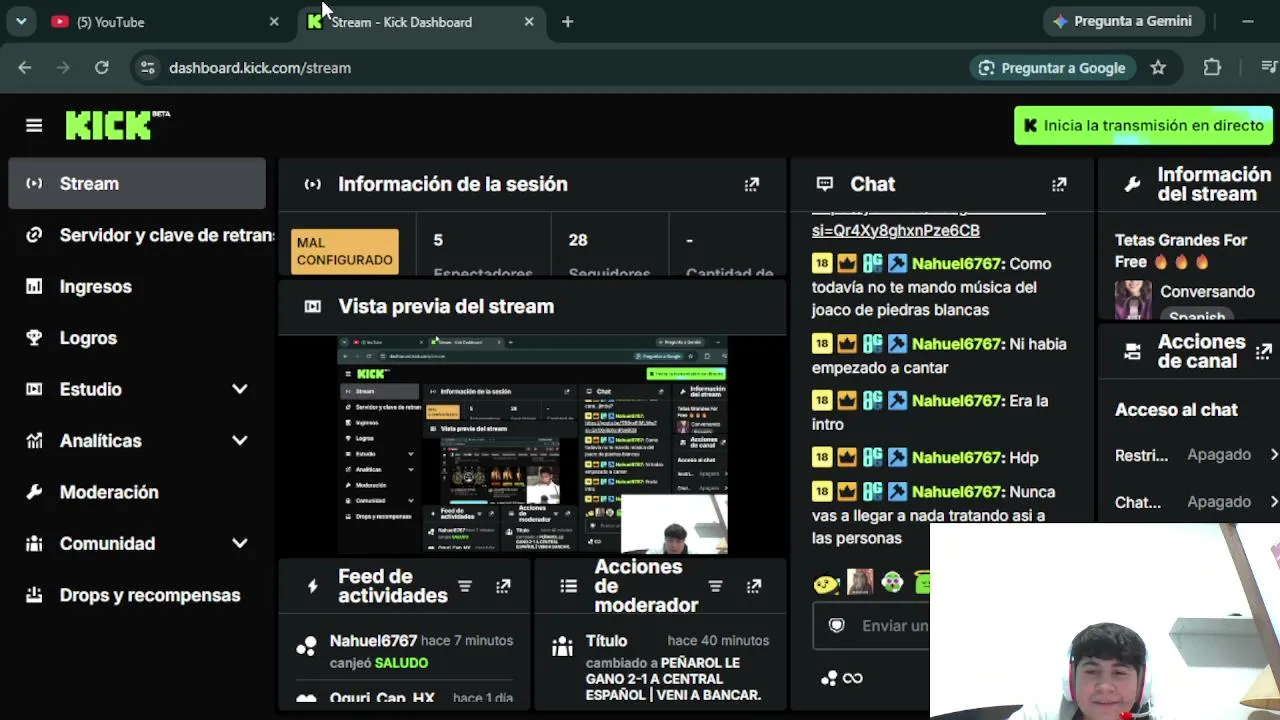Click Preguntar a Google button
The image size is (1280, 720).
[x=1052, y=68]
